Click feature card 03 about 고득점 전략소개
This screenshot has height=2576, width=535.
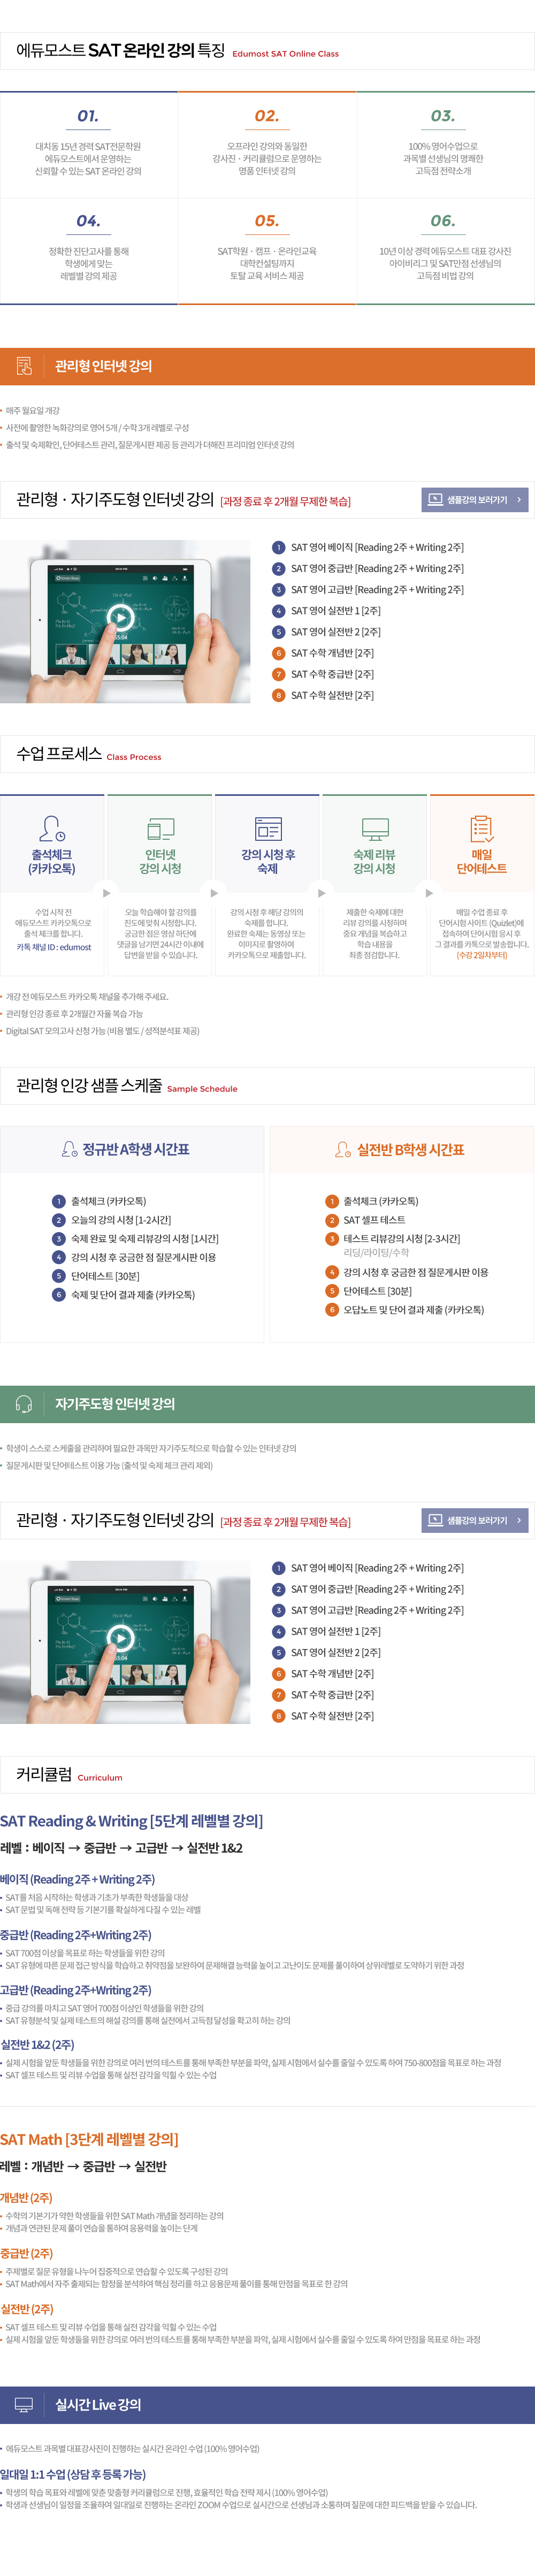tap(445, 145)
